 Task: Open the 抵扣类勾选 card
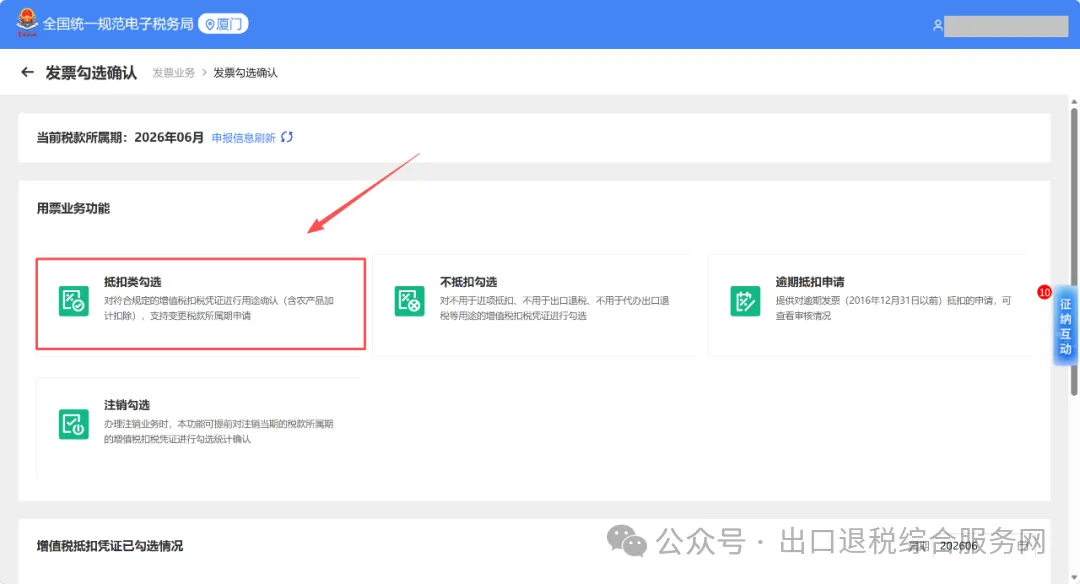[x=200, y=304]
